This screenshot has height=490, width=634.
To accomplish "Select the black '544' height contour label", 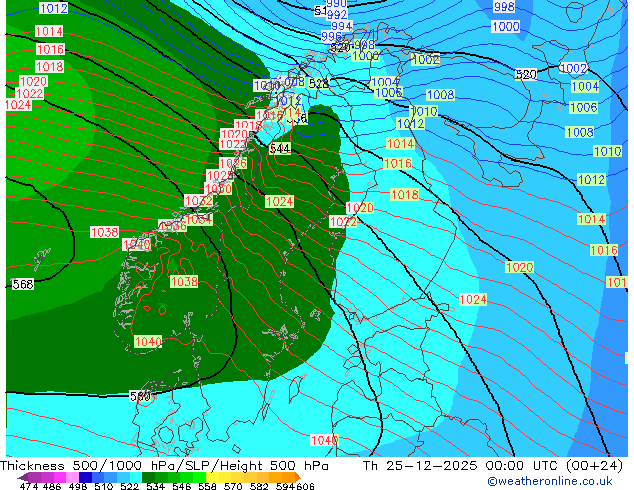I will point(280,148).
